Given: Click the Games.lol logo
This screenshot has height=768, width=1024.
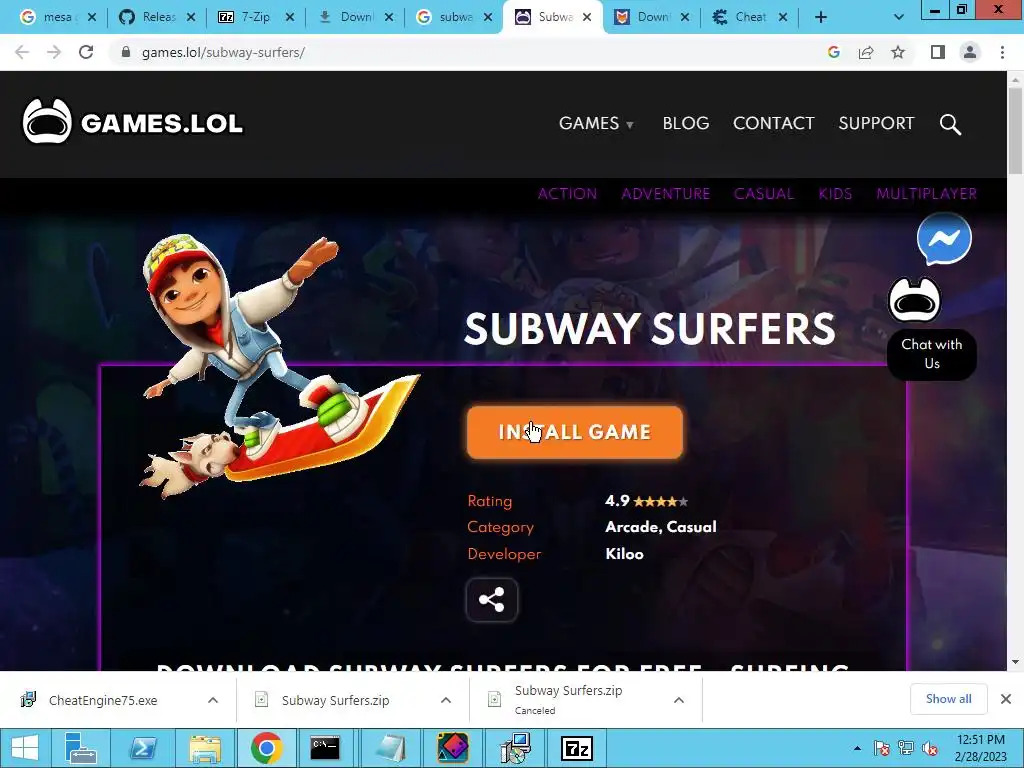Looking at the screenshot, I should click(133, 122).
